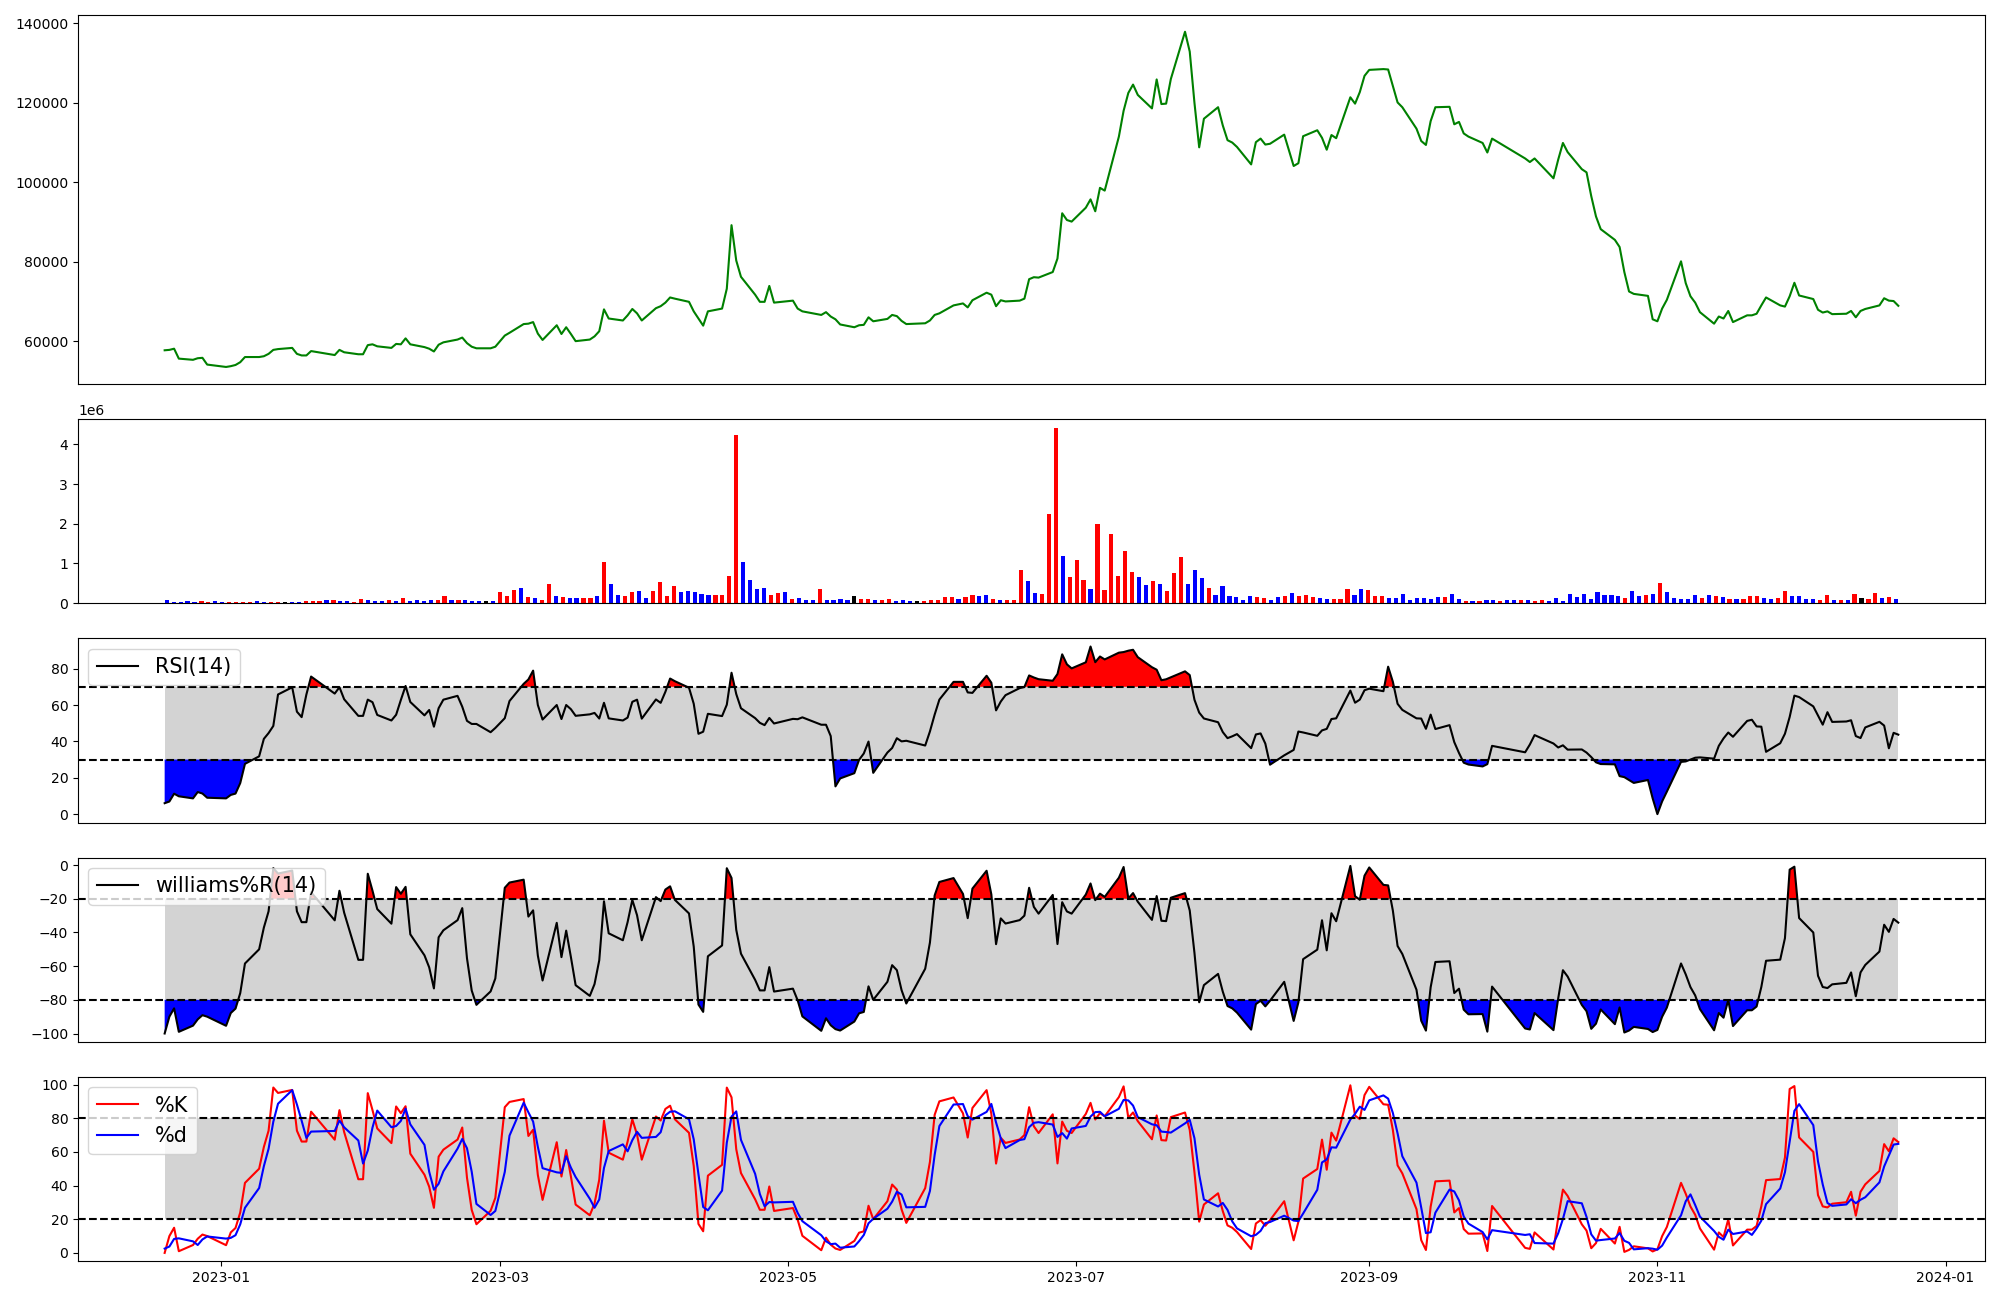Click the 140000 price axis label

42,24
